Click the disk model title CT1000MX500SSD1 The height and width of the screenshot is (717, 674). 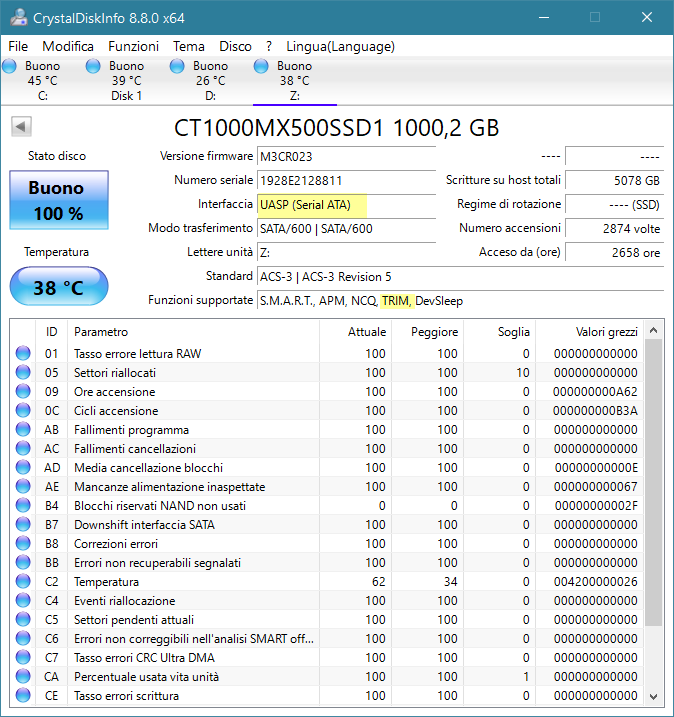pyautogui.click(x=336, y=128)
